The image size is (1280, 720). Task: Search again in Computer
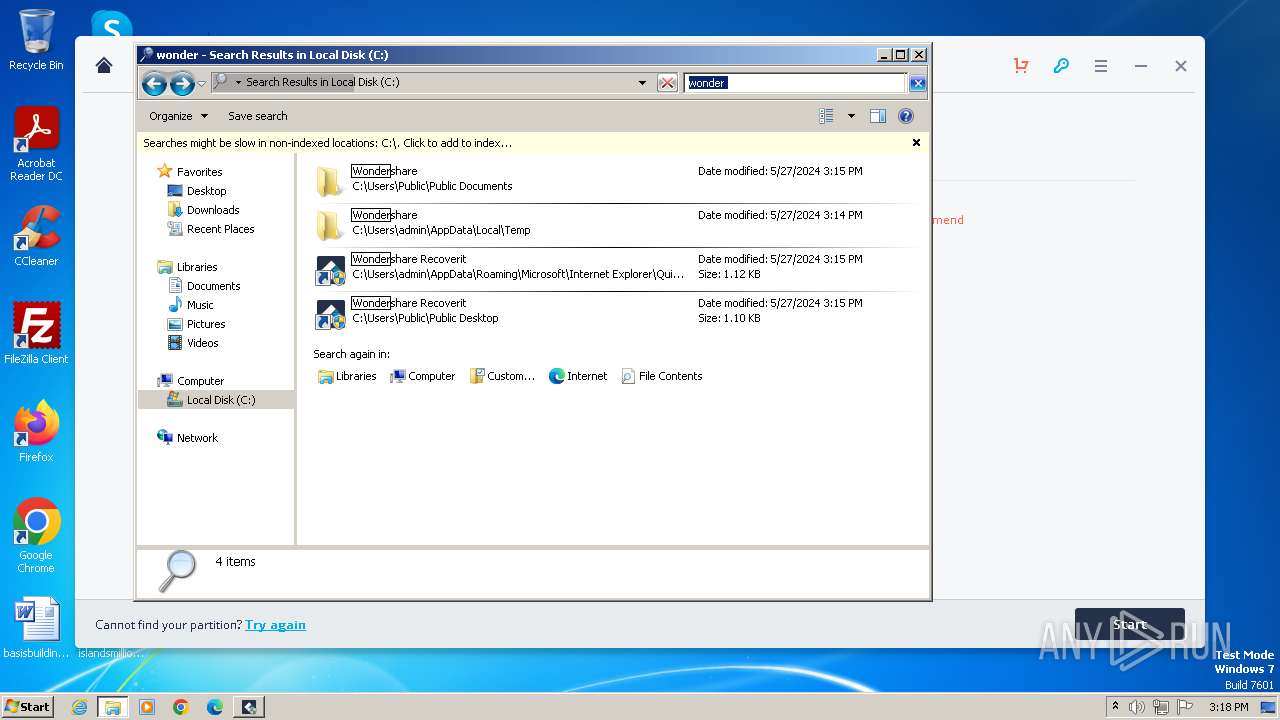(x=422, y=376)
